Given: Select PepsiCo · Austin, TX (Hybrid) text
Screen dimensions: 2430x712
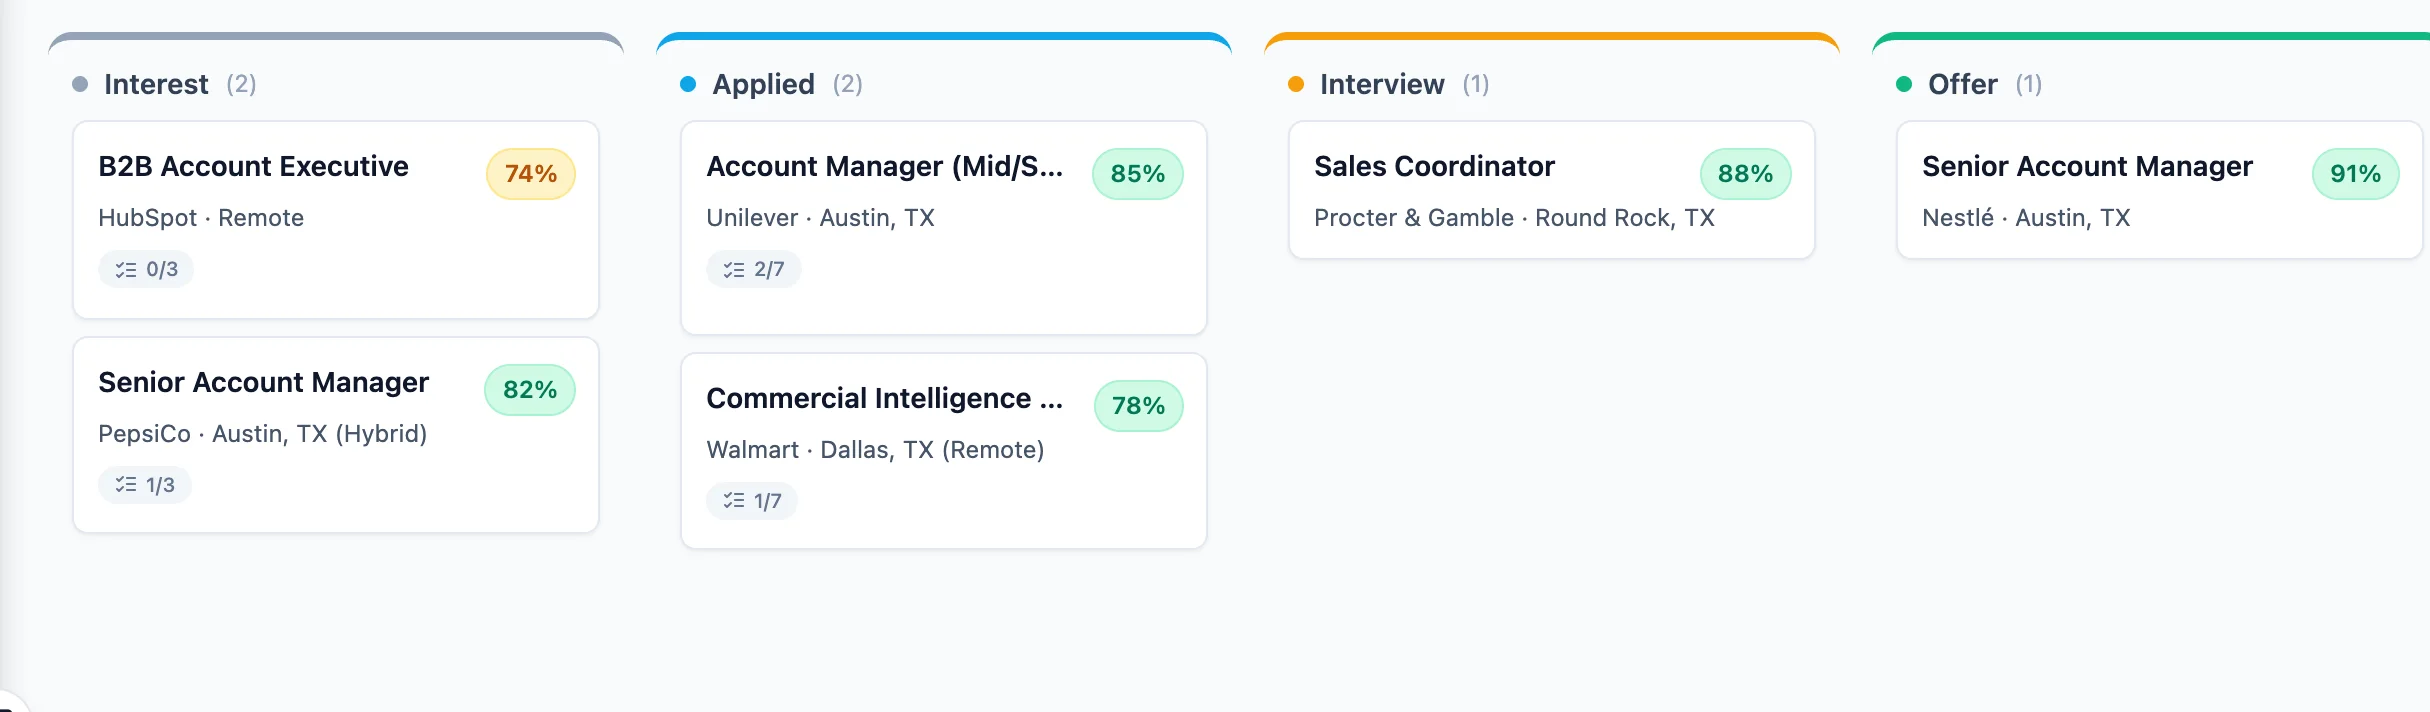Looking at the screenshot, I should pos(263,434).
